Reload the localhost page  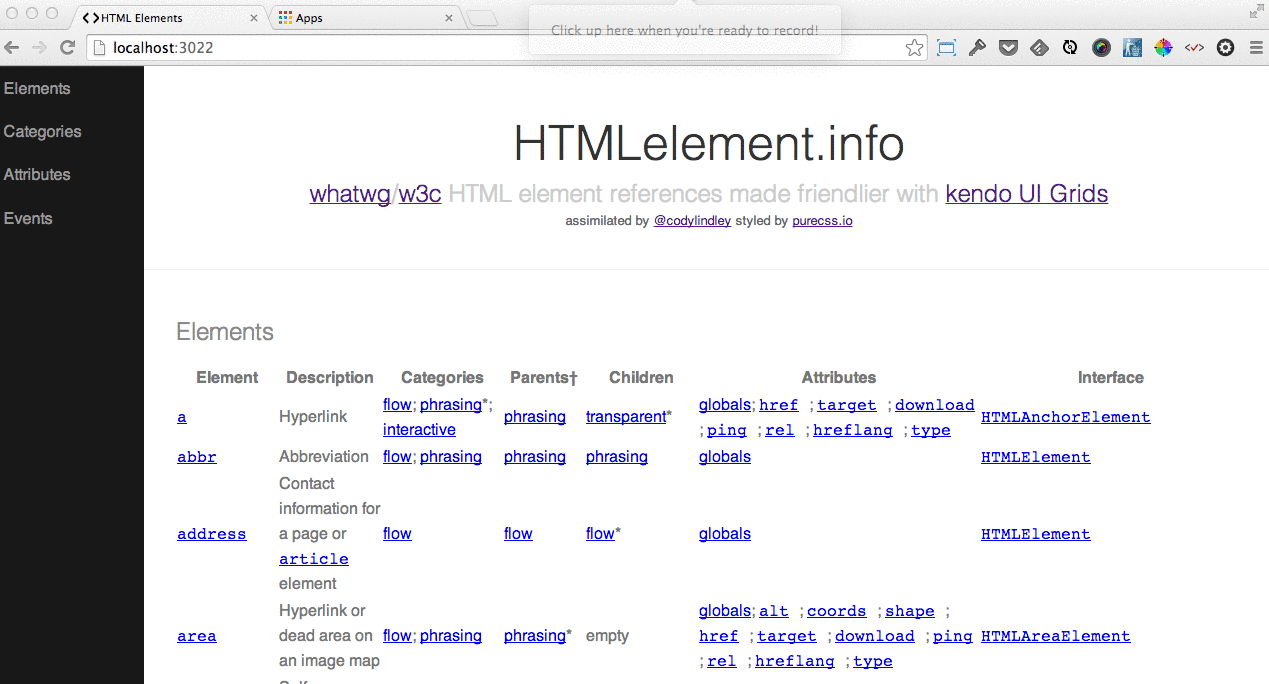pos(67,47)
